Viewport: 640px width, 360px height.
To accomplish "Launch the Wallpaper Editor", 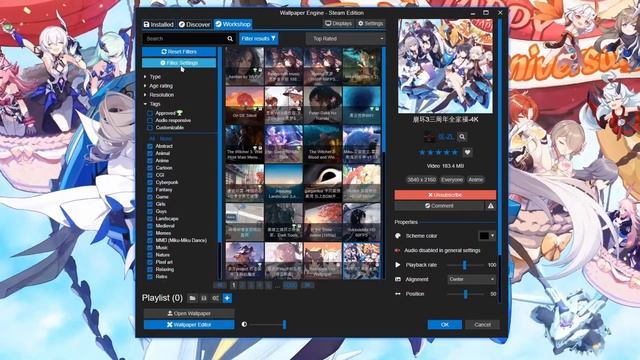I will 189,324.
